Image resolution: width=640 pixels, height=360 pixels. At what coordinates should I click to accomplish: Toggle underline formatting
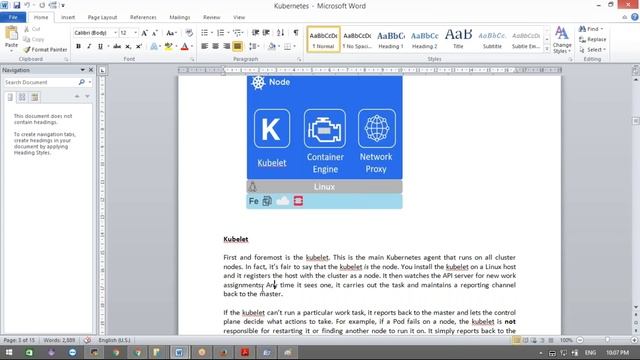click(100, 47)
